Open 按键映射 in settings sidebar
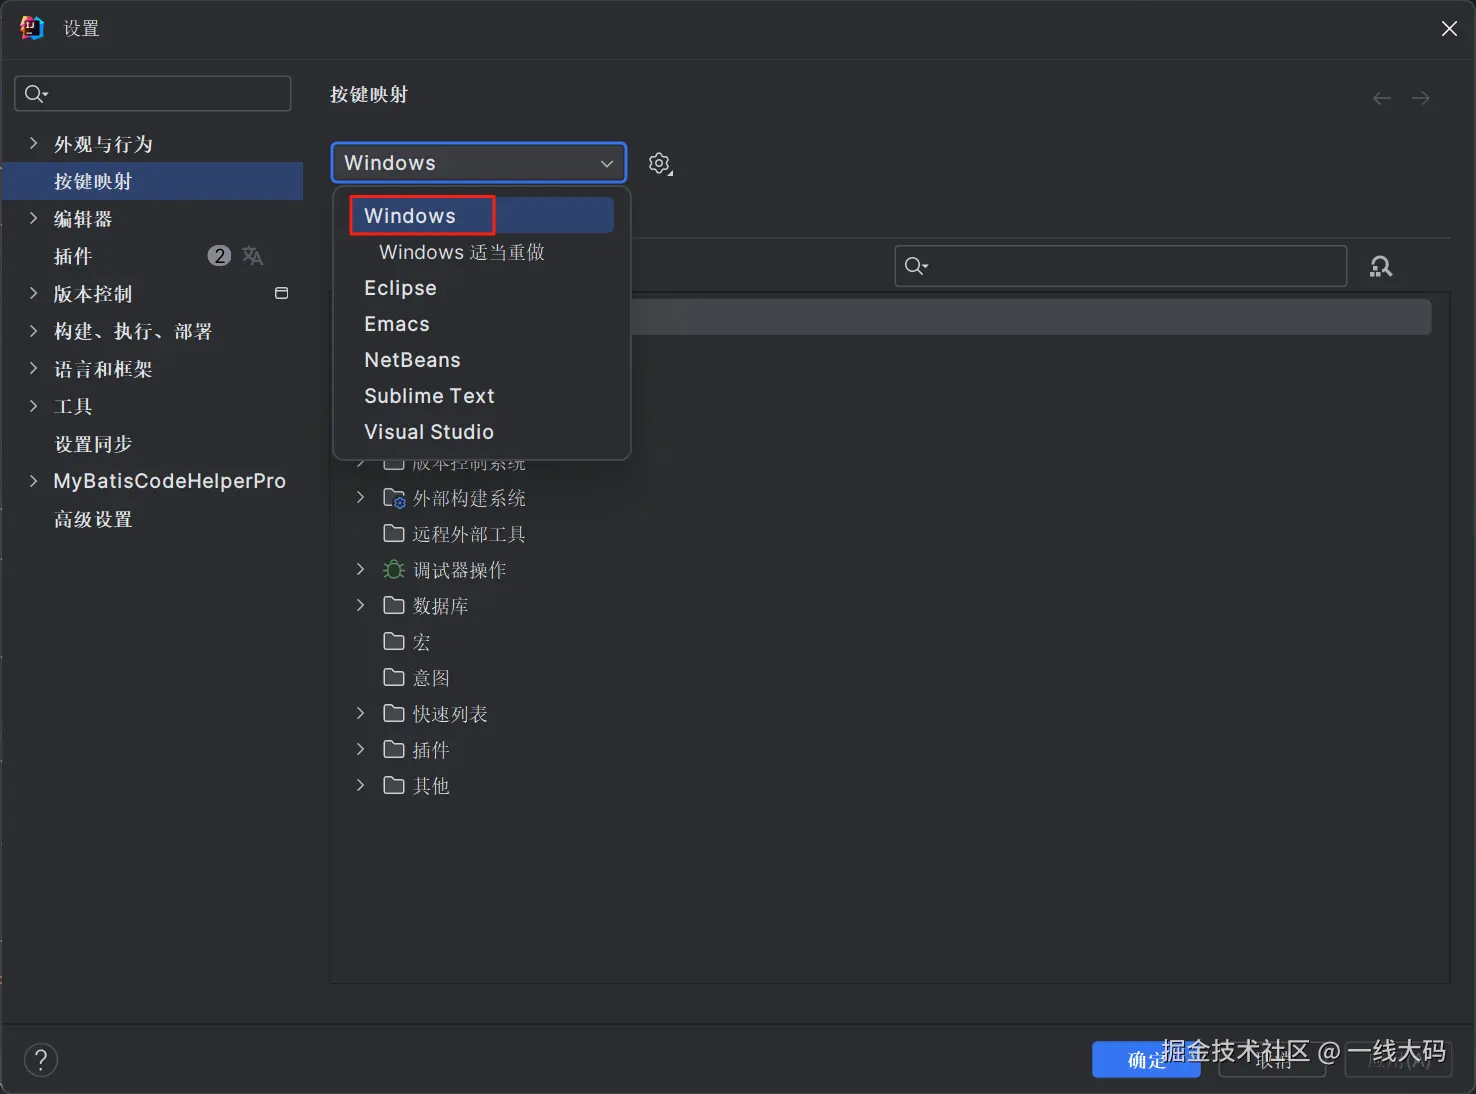Viewport: 1476px width, 1094px height. click(152, 181)
